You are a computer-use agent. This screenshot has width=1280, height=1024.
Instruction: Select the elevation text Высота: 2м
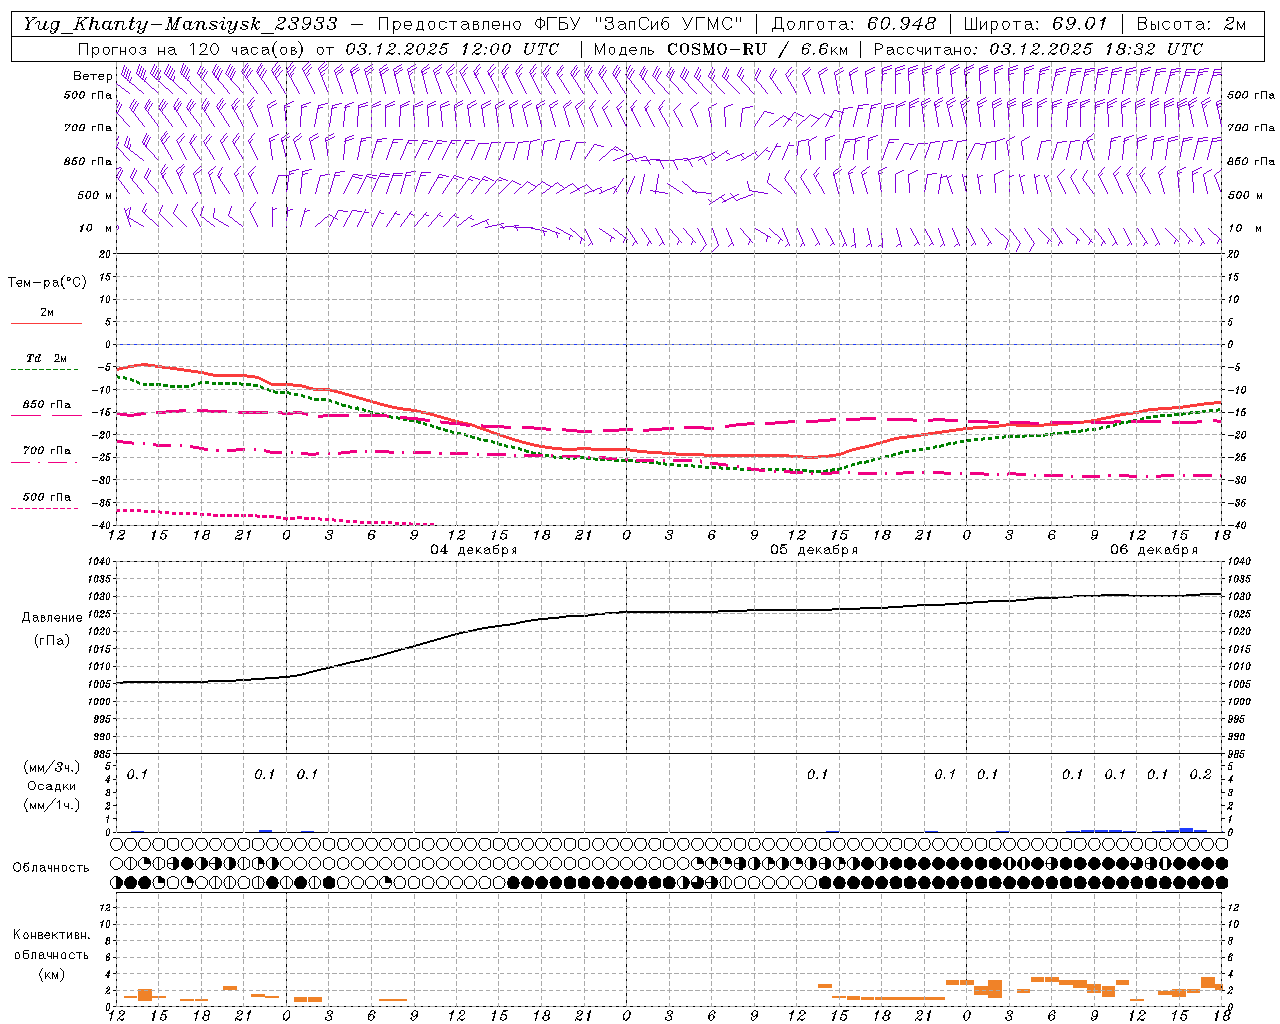[x=1190, y=24]
